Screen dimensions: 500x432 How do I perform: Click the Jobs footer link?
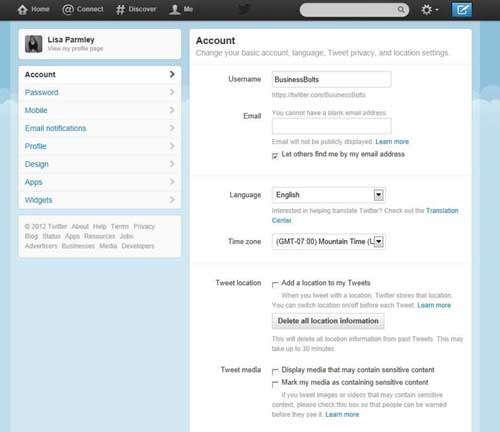(127, 236)
